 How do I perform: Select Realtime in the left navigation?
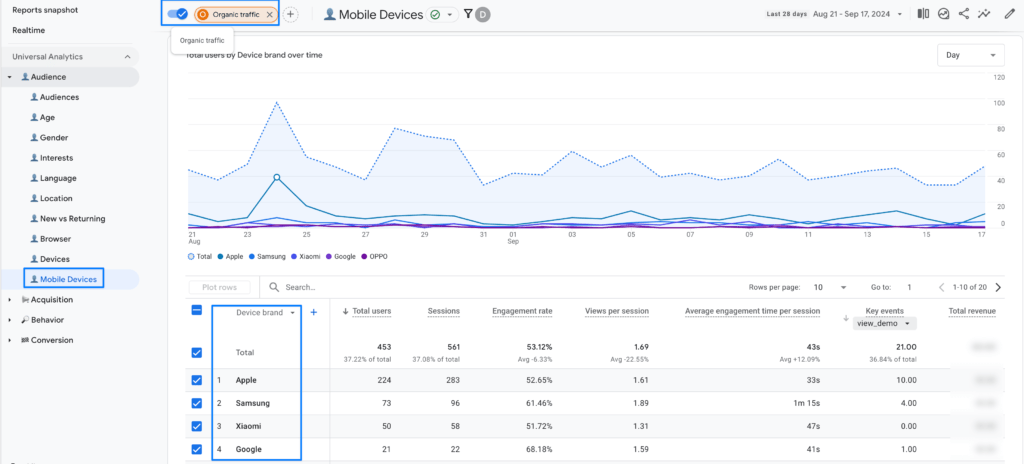tap(29, 31)
